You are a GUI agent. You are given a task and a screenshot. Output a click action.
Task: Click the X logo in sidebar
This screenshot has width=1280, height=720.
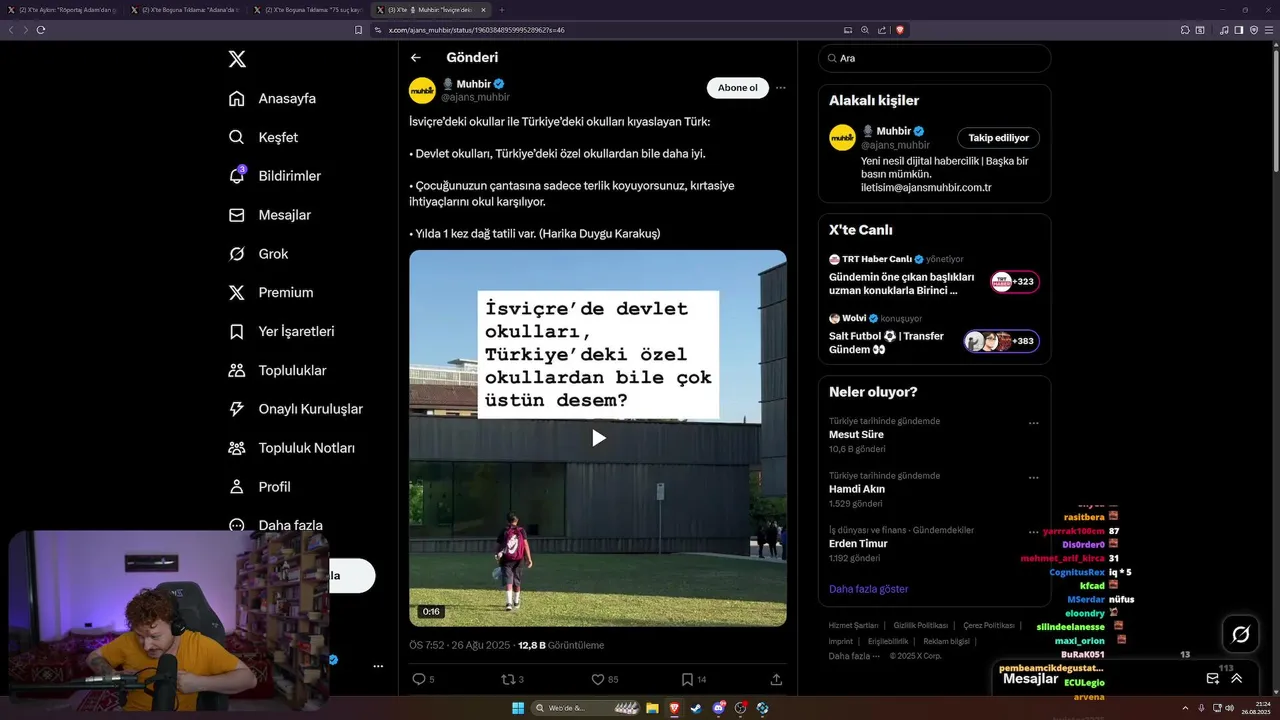(x=237, y=59)
